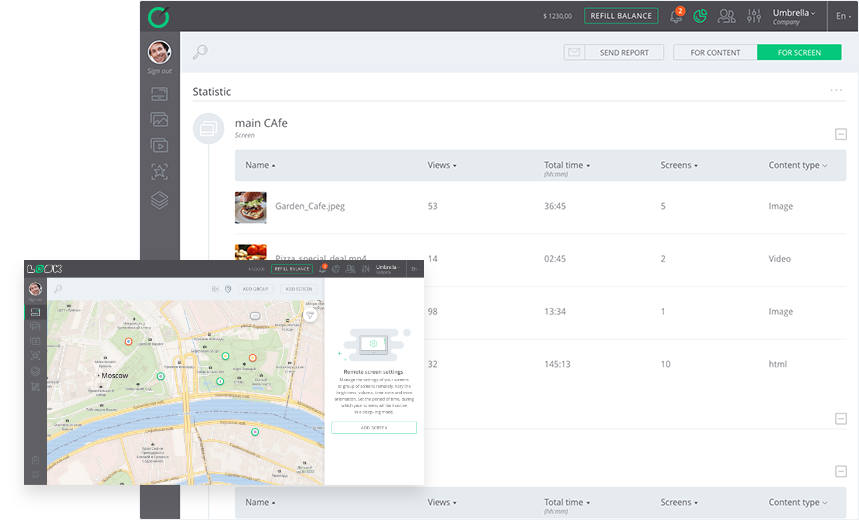Switch statistics to For Content
The height and width of the screenshot is (520, 859).
pyautogui.click(x=715, y=52)
